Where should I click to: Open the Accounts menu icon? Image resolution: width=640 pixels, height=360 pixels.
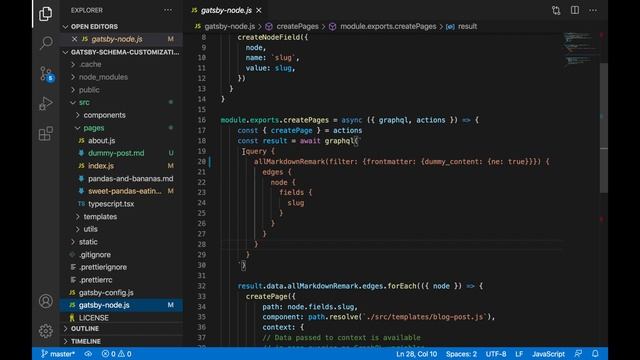[x=46, y=301]
